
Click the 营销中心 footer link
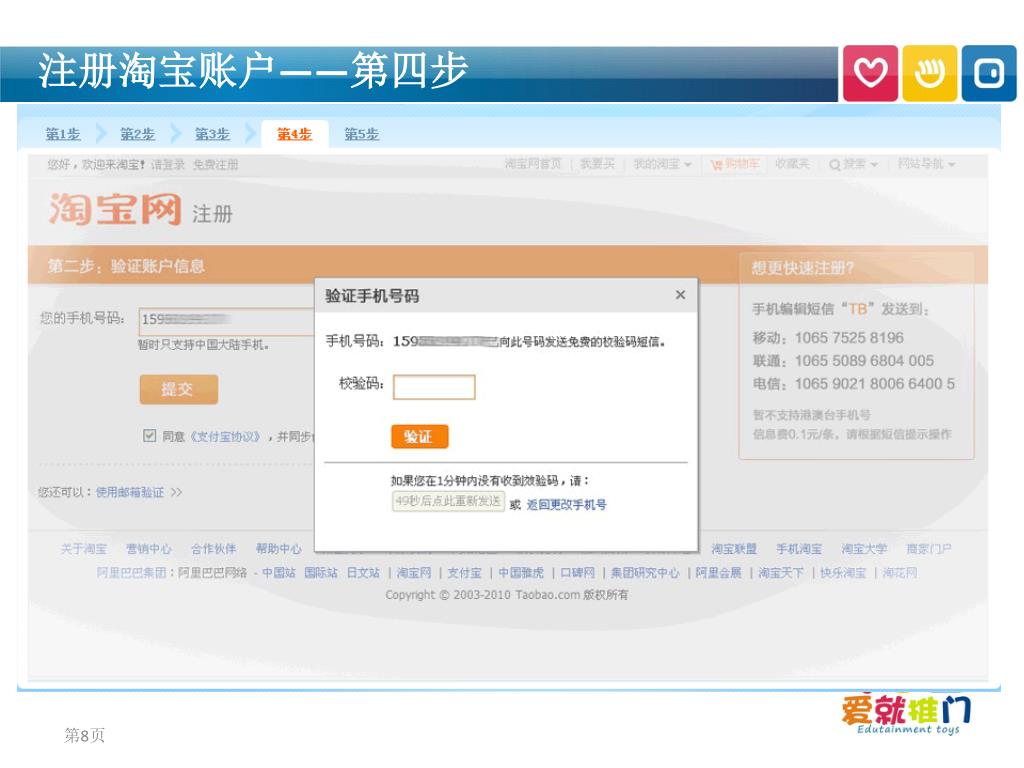(149, 549)
